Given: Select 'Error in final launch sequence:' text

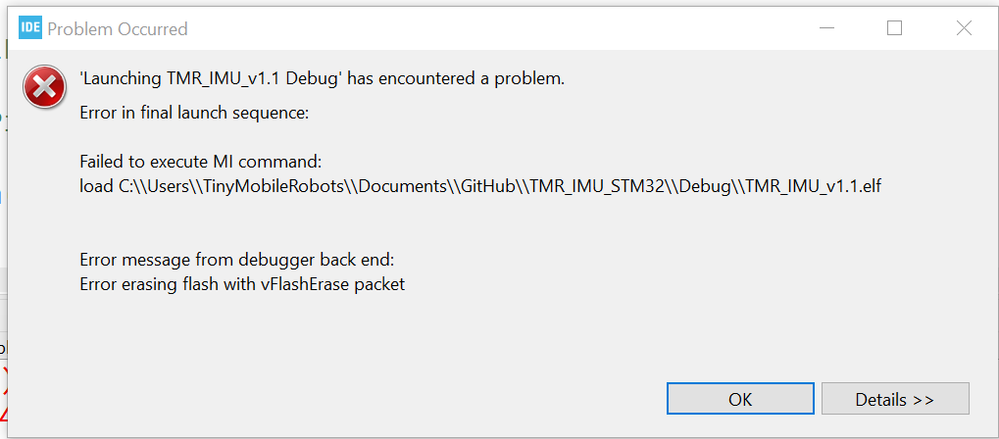Looking at the screenshot, I should [194, 112].
